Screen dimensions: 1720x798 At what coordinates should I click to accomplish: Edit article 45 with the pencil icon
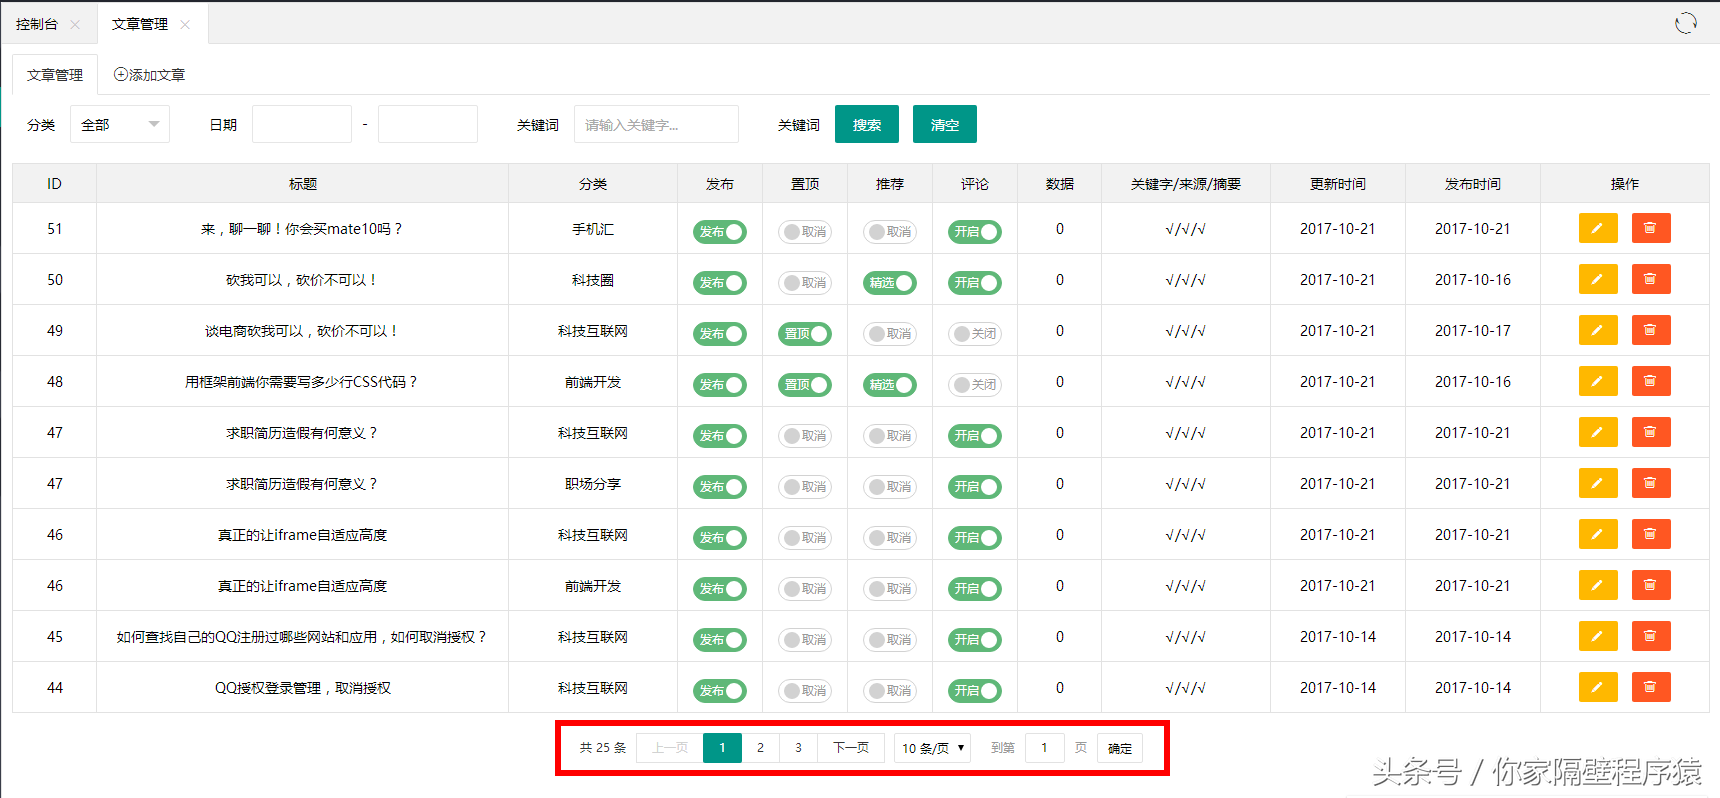1598,636
